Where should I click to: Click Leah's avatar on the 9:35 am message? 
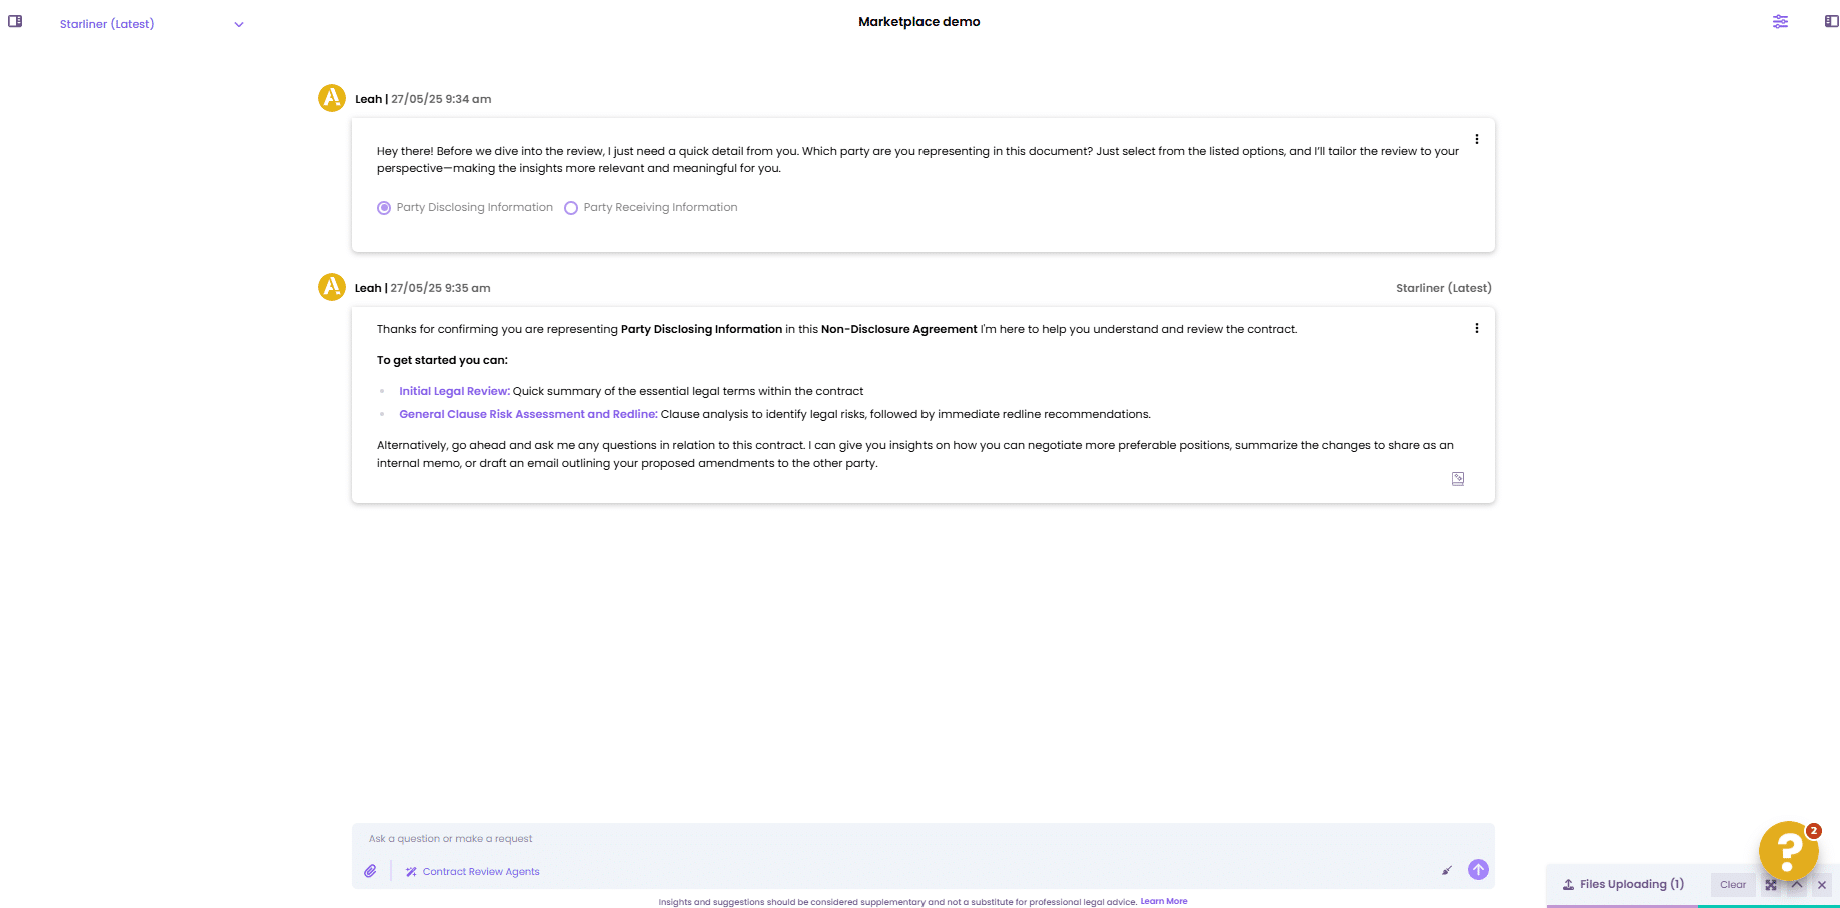tap(332, 287)
